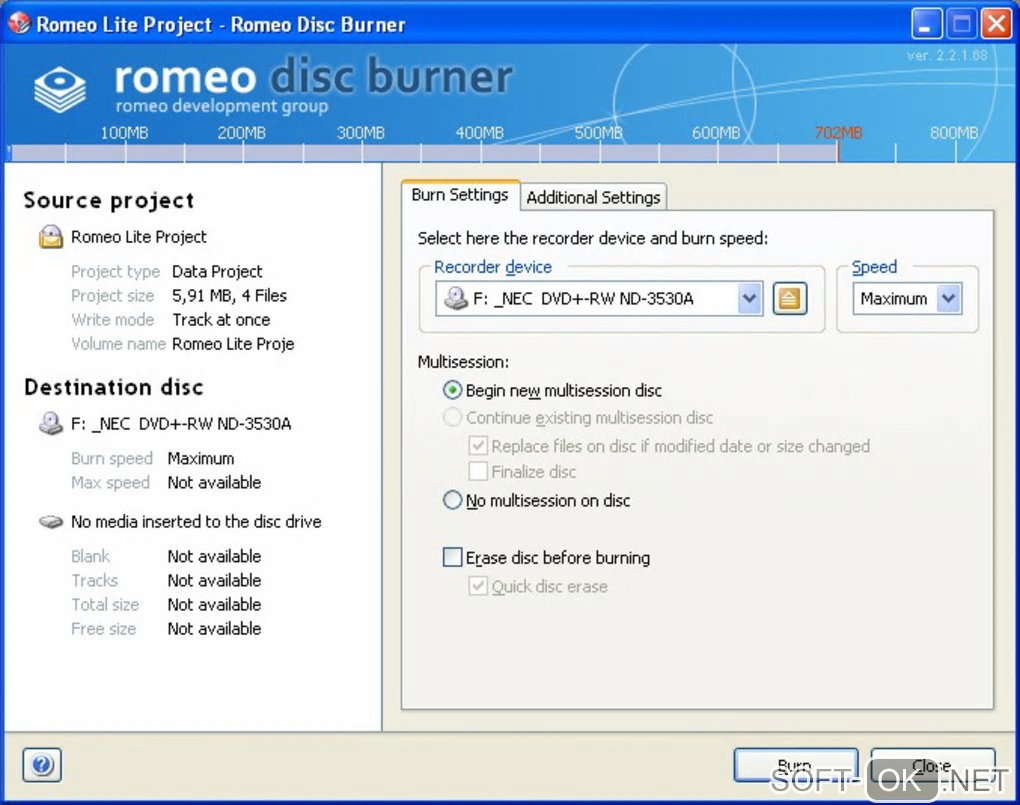The image size is (1020, 805).
Task: Click the Romeo disc burner stacked-discs logo
Action: pyautogui.click(x=60, y=90)
